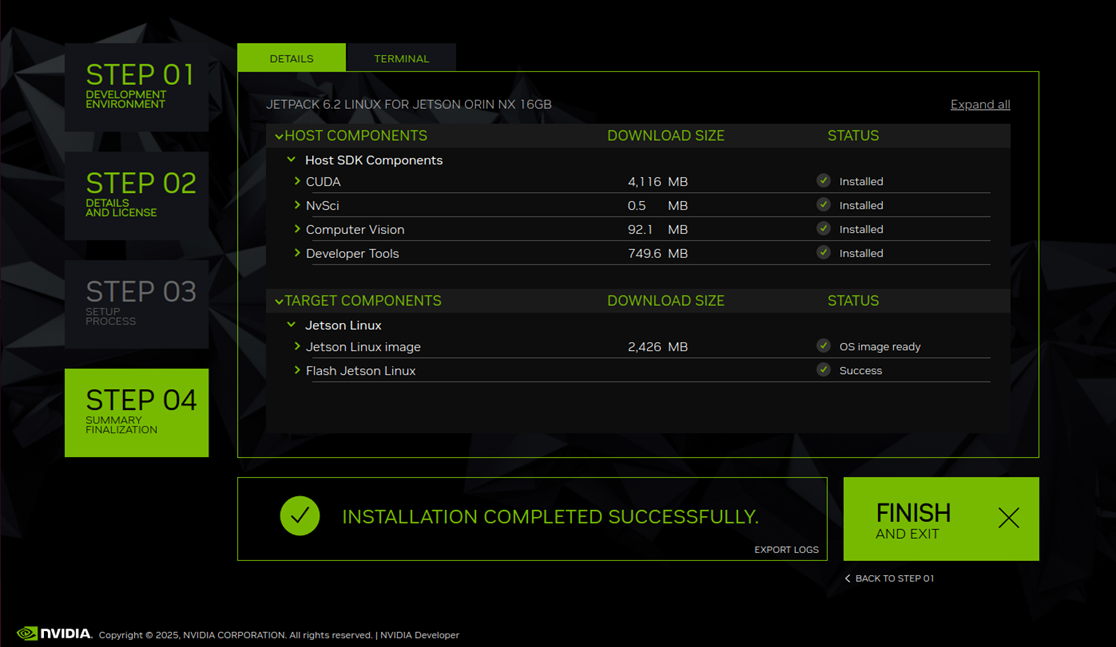Screen dimensions: 1116x647
Task: Collapse the Target Components section
Action: coord(279,301)
